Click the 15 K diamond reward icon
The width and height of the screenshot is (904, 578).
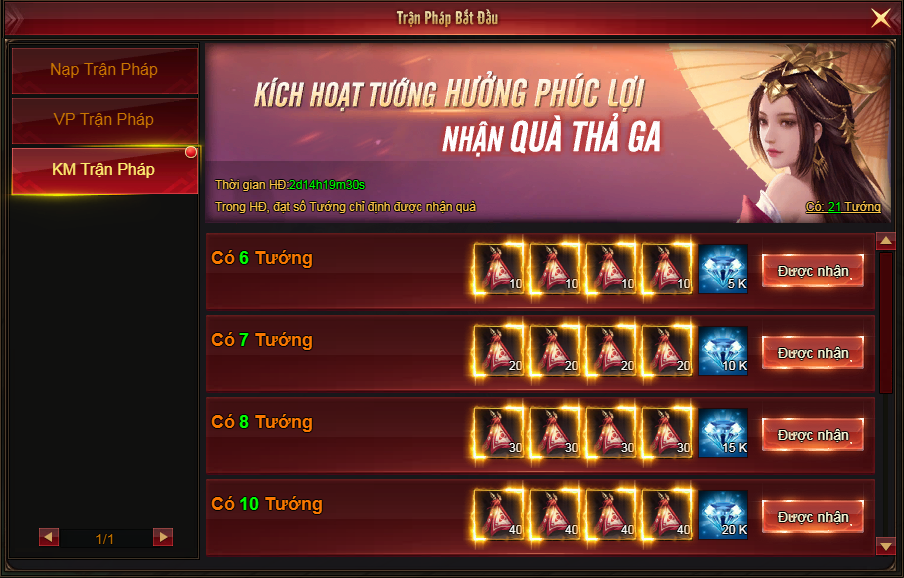[723, 433]
